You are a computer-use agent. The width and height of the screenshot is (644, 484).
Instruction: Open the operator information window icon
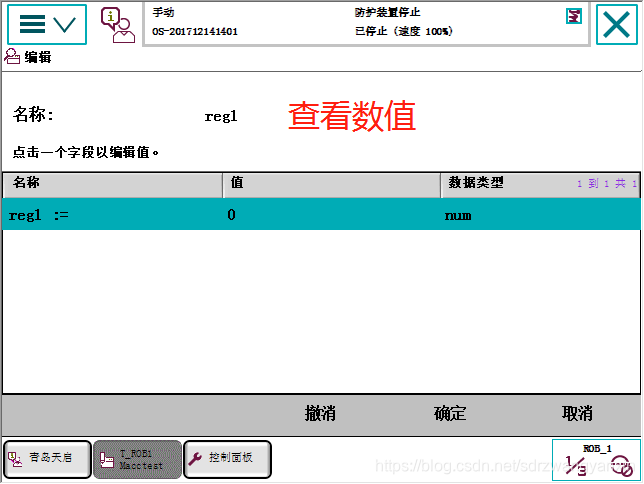[x=118, y=25]
